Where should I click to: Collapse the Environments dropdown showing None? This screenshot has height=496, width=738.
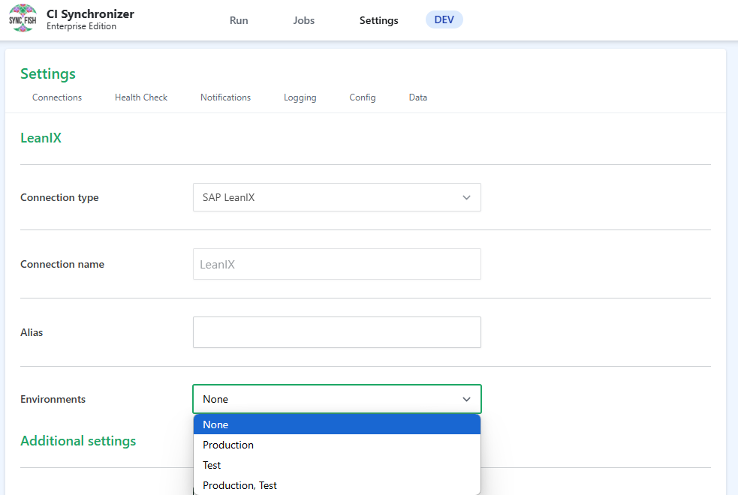[x=337, y=399]
